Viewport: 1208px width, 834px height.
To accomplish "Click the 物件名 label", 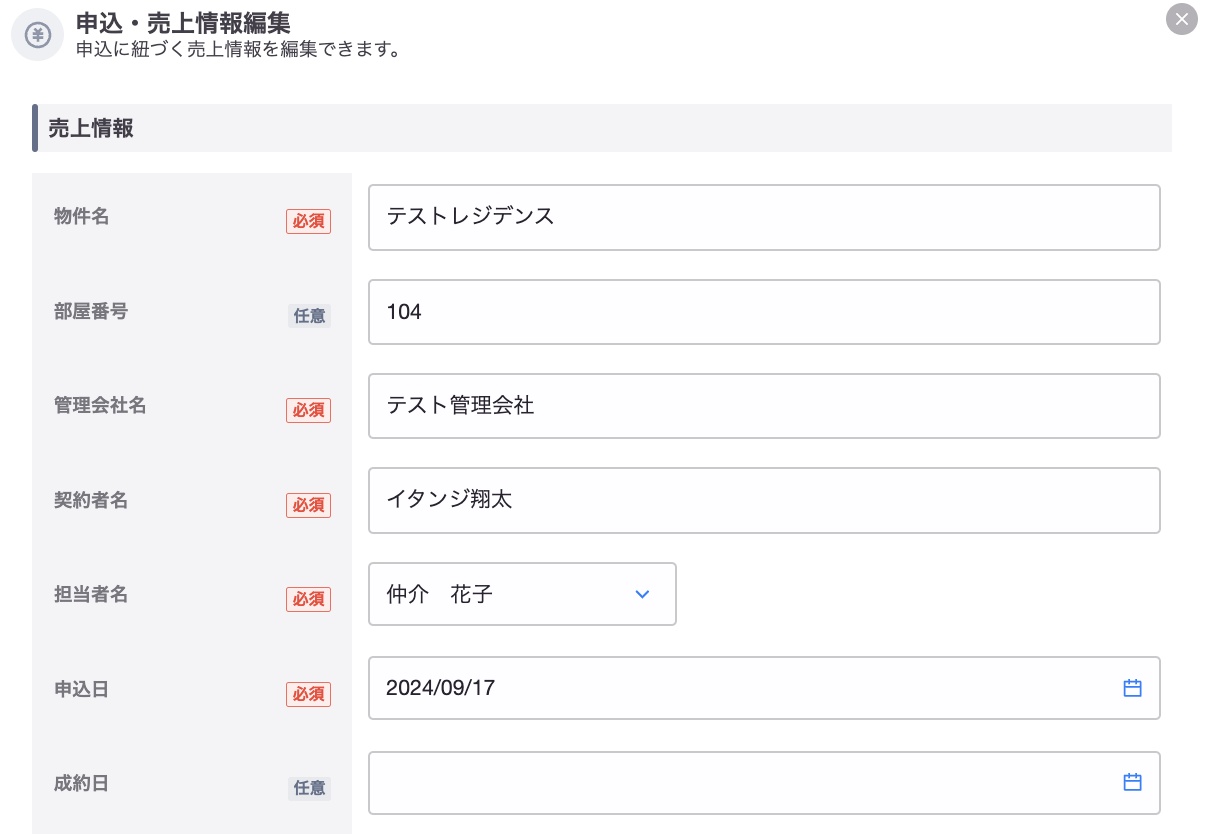I will click(82, 216).
